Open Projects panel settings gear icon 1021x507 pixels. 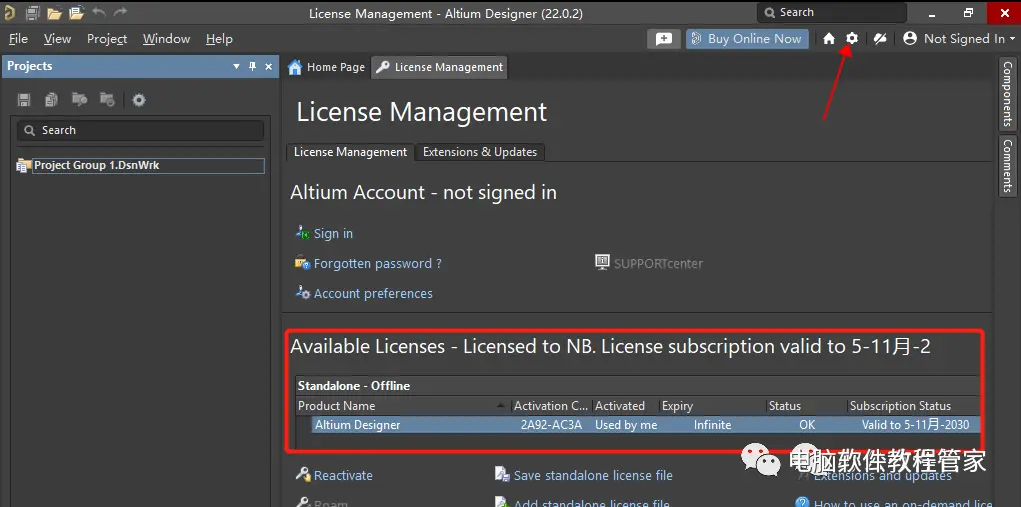pyautogui.click(x=139, y=100)
